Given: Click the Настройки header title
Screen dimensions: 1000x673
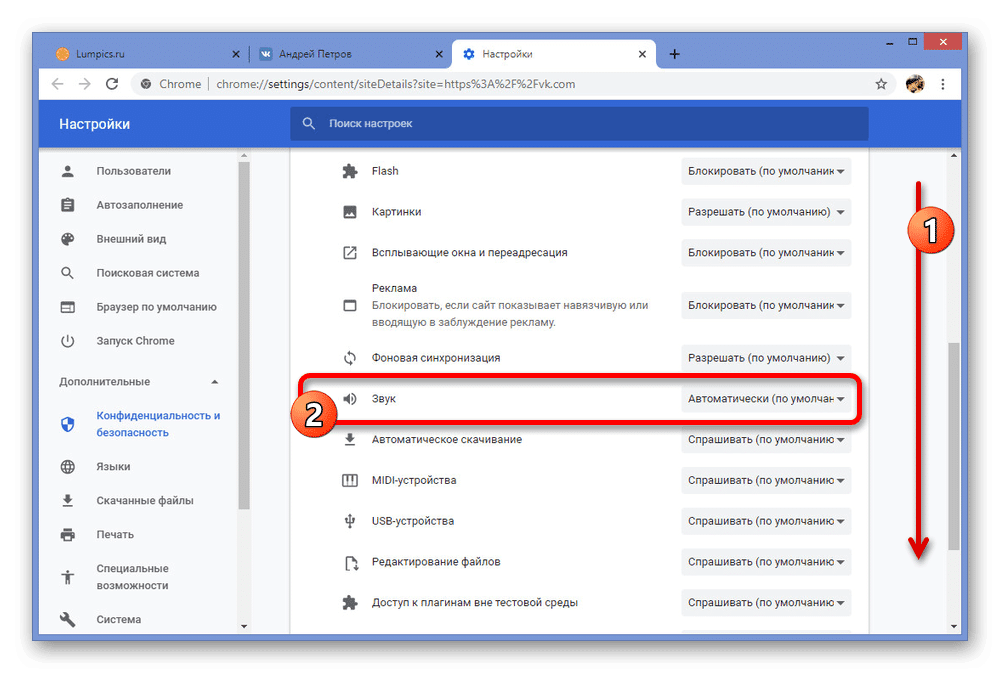Looking at the screenshot, I should click(94, 124).
